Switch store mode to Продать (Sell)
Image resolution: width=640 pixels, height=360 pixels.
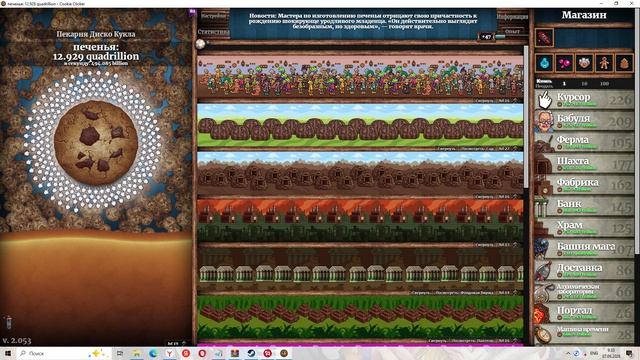[x=544, y=86]
